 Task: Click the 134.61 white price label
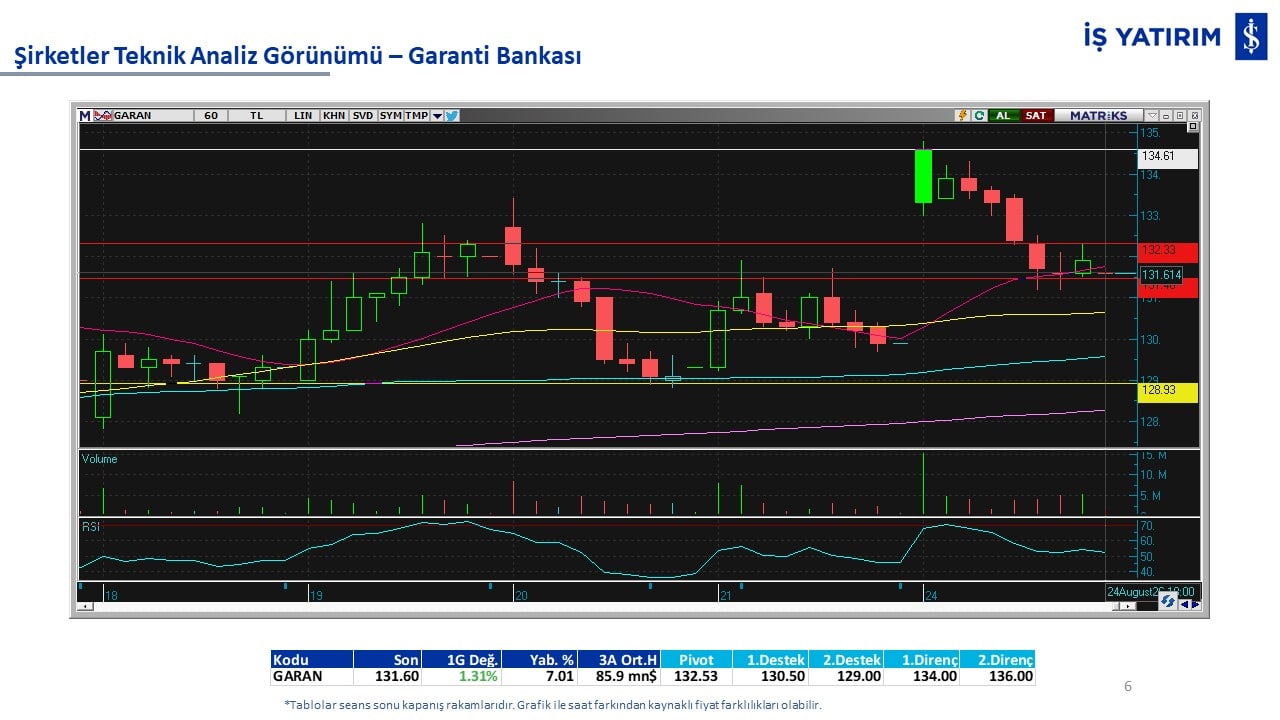click(x=1168, y=157)
